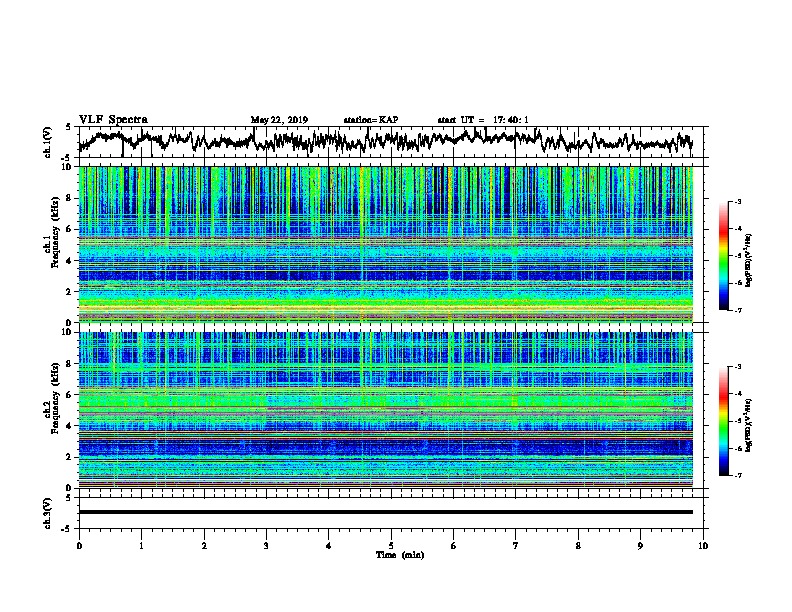792x612 pixels.
Task: Click the "-5" tick on ch.3(V) axis
Action: click(x=67, y=529)
